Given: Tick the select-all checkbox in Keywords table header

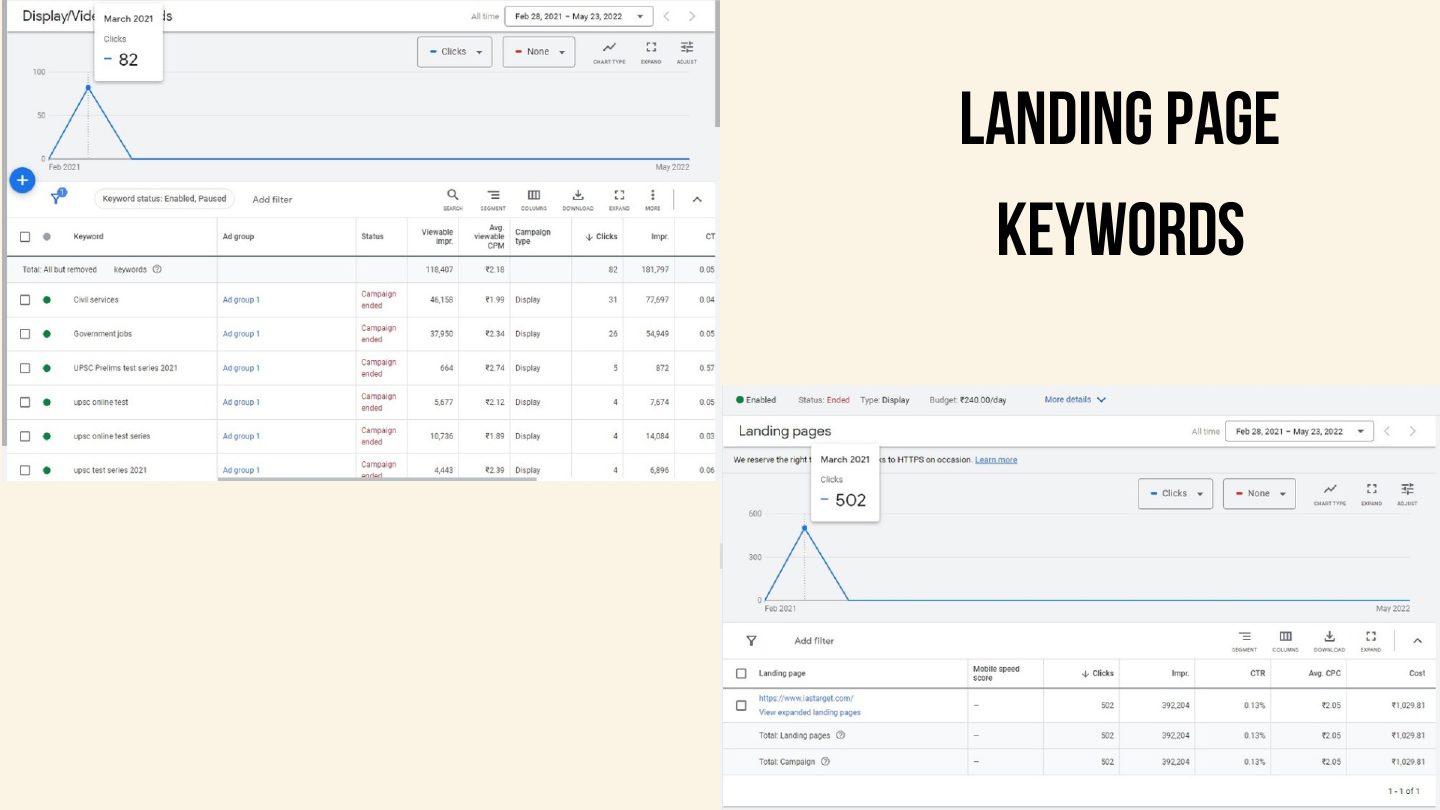Looking at the screenshot, I should click(25, 237).
